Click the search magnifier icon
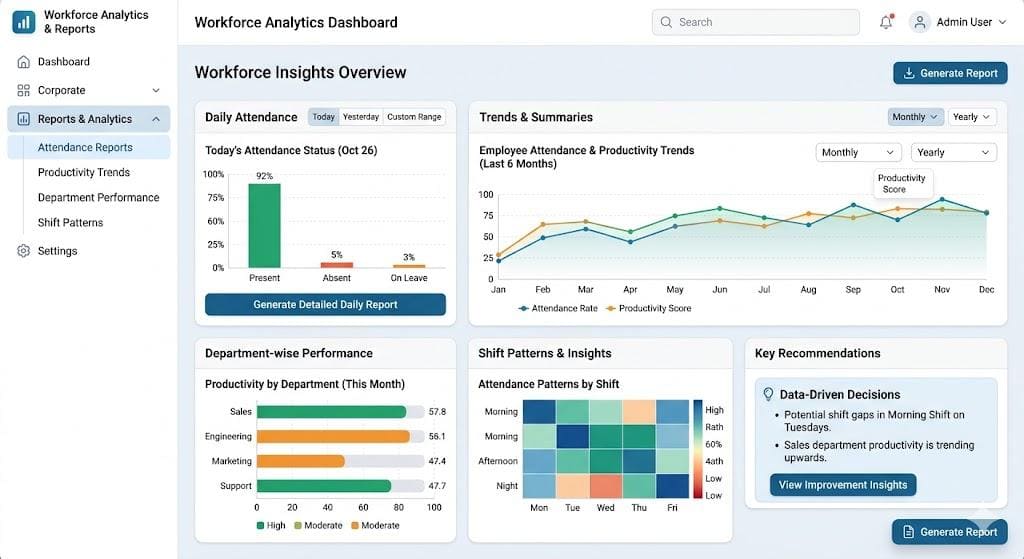This screenshot has width=1024, height=559. 665,22
